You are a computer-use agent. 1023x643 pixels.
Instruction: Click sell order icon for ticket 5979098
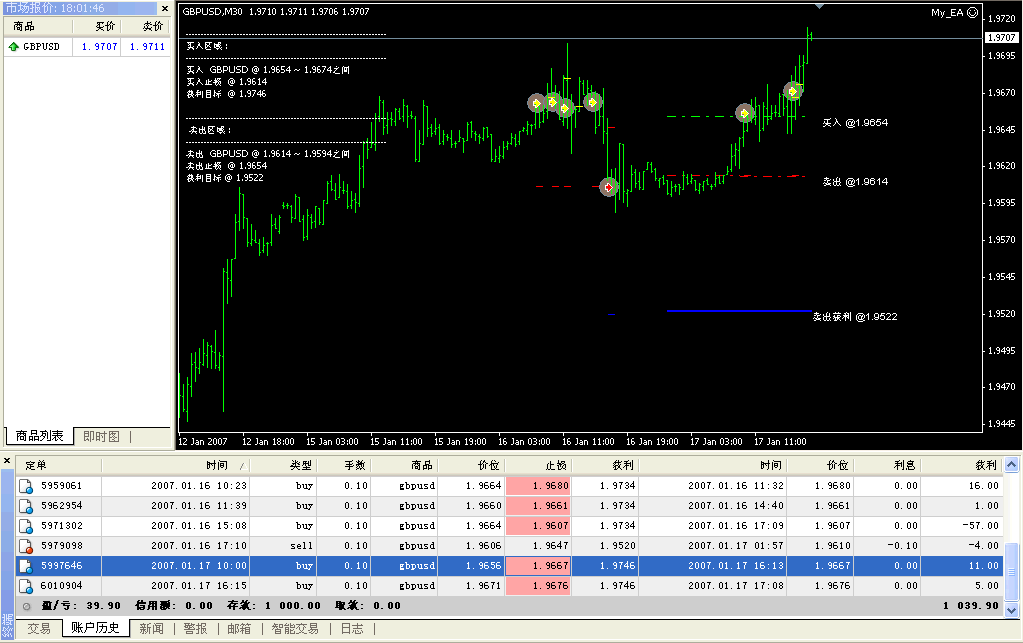point(26,546)
